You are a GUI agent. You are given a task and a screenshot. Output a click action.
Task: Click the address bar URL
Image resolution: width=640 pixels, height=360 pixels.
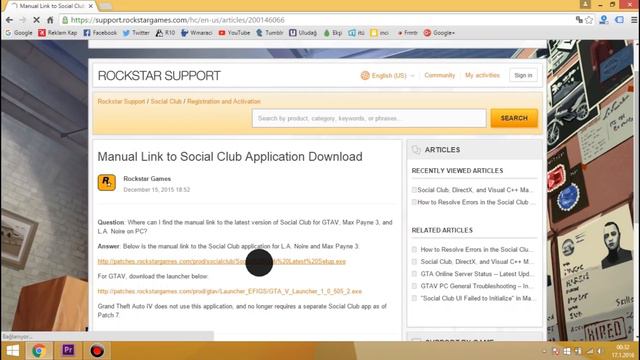click(x=178, y=20)
